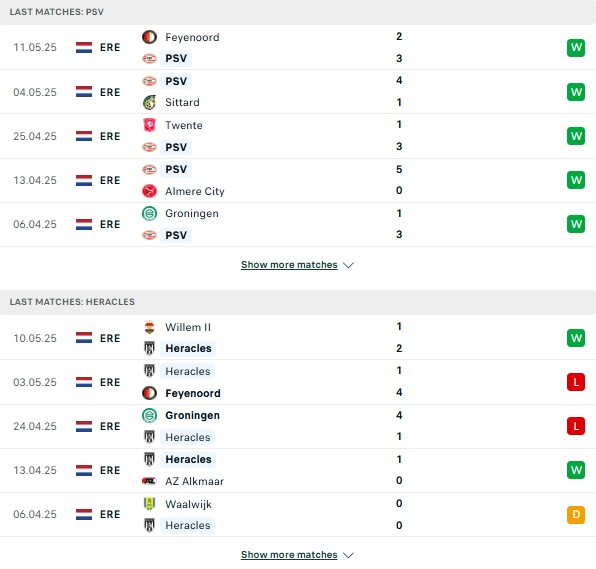Viewport: 596px width, 569px height.
Task: Click the Sittard club logo
Action: click(x=149, y=102)
